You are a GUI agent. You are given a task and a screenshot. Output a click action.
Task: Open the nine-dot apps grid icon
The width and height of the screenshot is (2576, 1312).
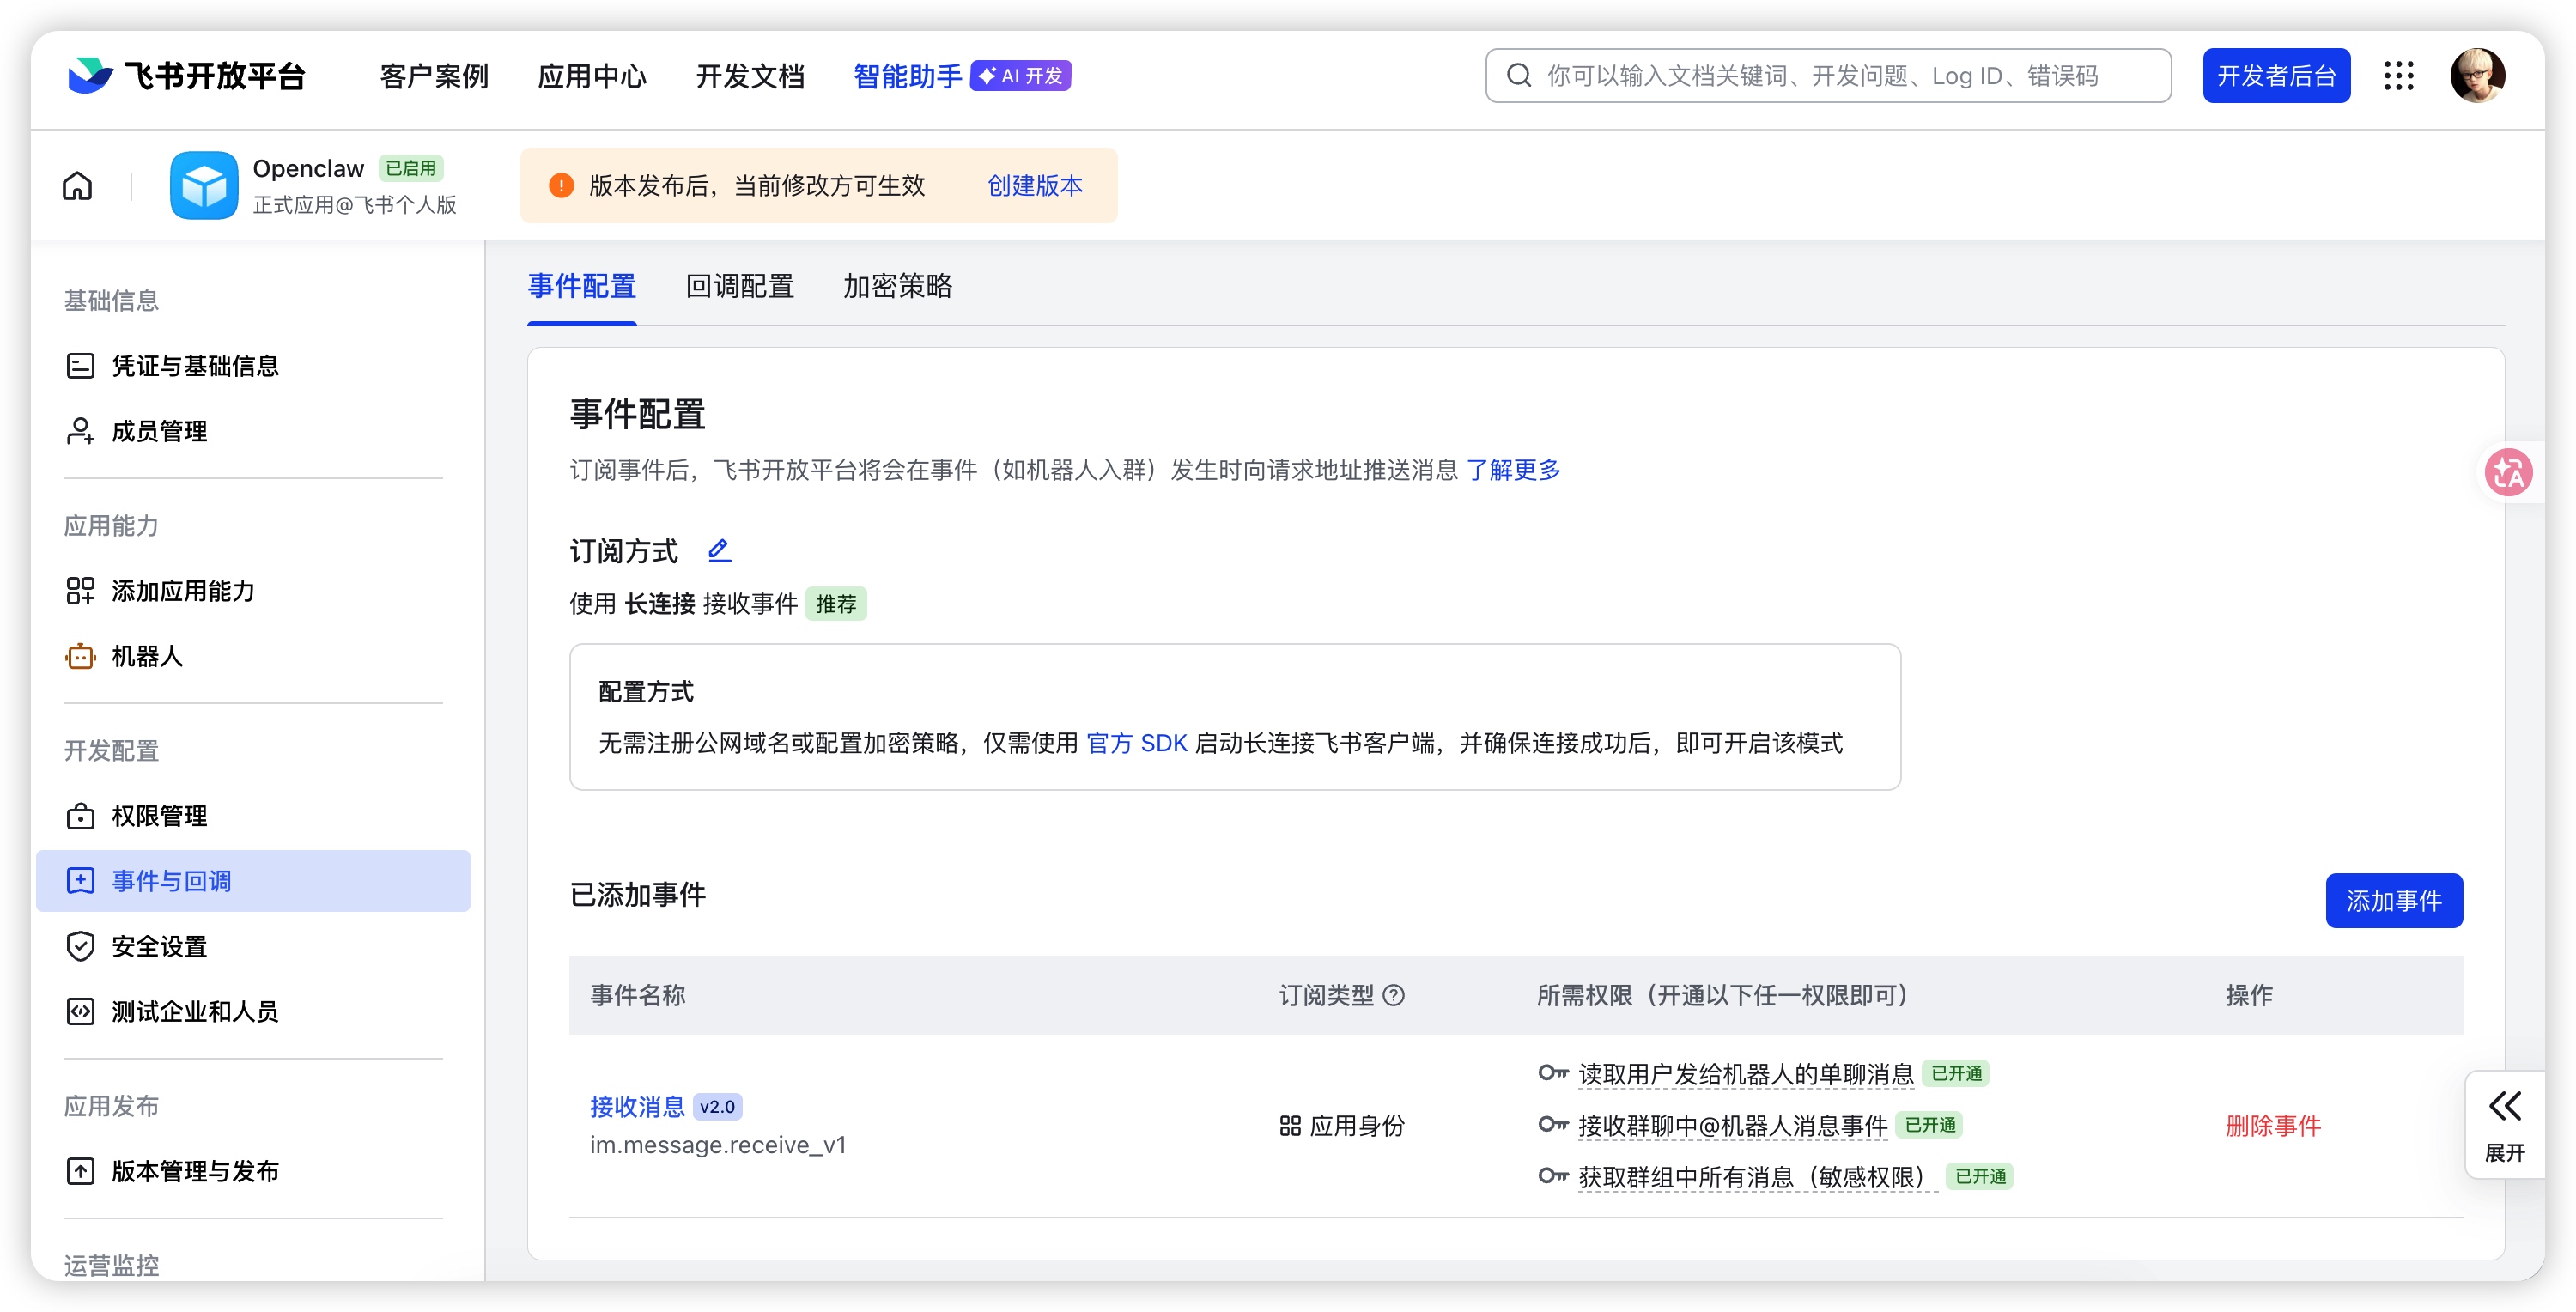pos(2398,76)
